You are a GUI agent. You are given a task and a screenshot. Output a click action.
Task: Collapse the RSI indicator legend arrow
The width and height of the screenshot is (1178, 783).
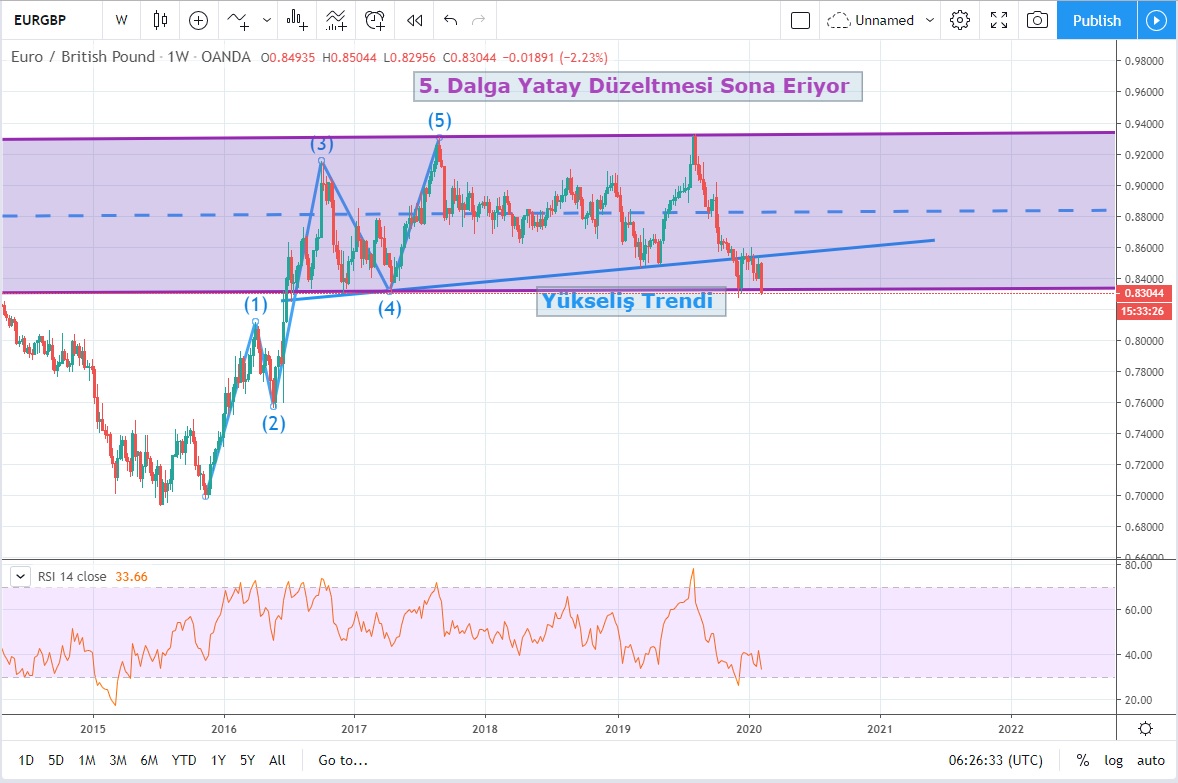pos(20,576)
